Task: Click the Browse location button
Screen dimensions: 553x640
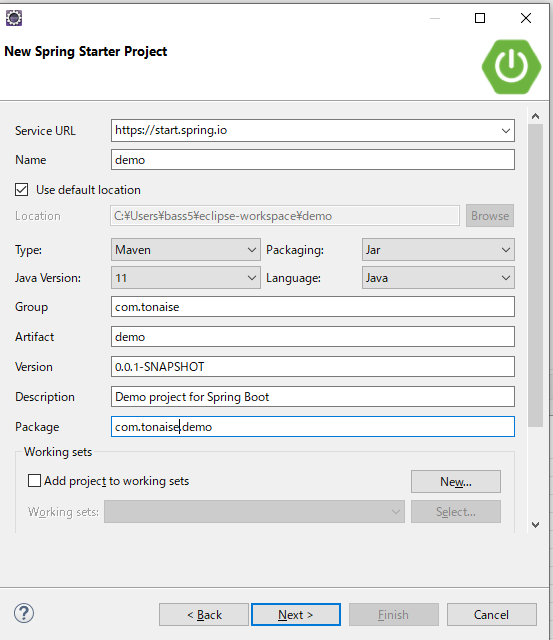Action: pos(490,216)
